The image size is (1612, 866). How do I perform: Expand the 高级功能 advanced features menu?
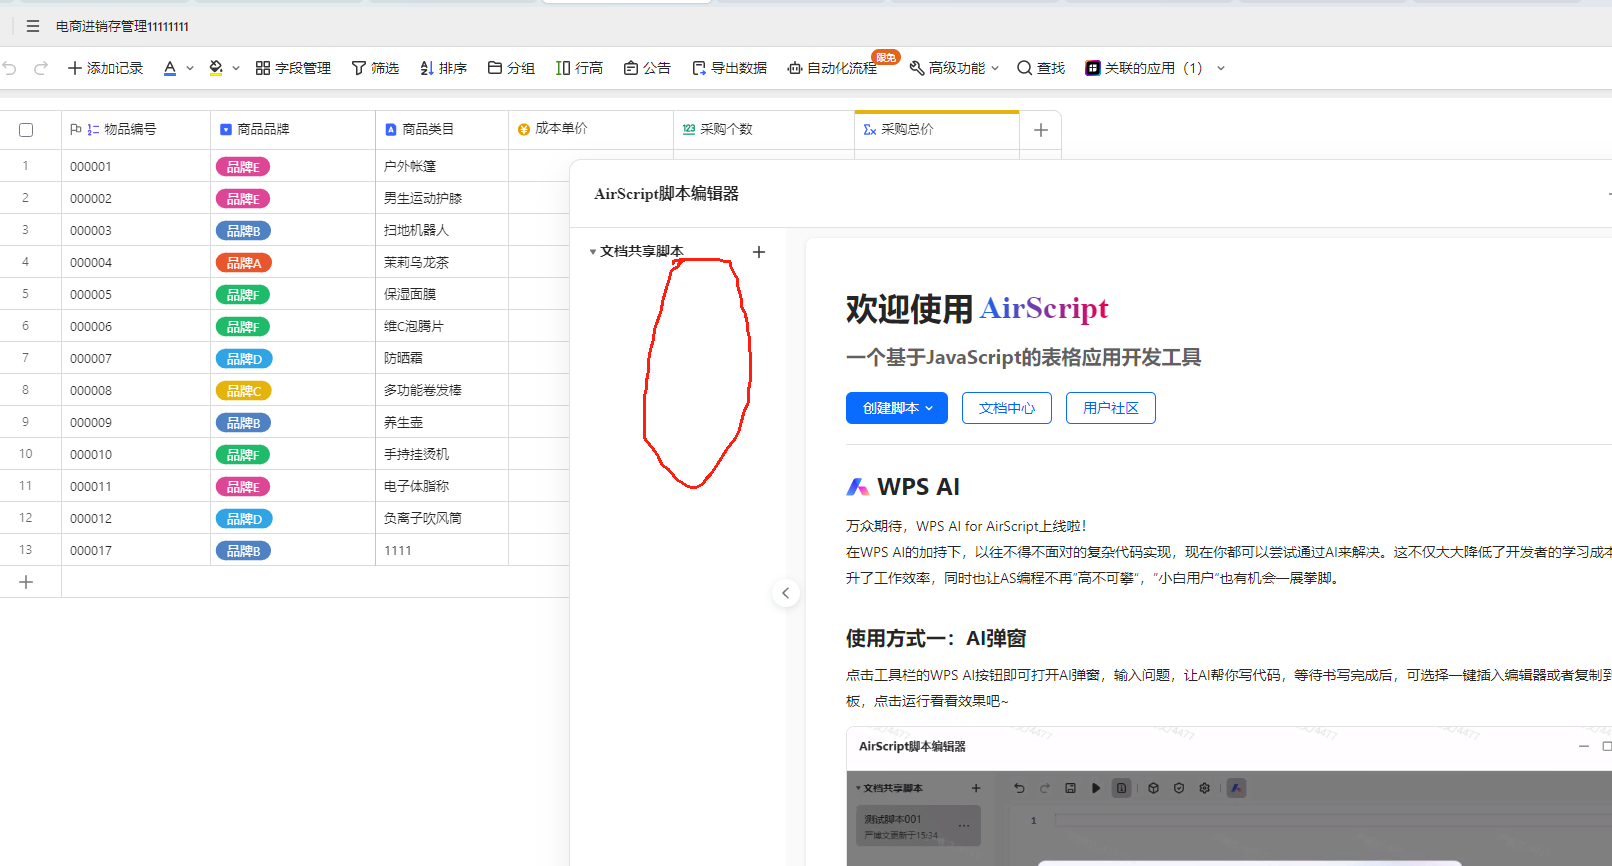pyautogui.click(x=954, y=68)
